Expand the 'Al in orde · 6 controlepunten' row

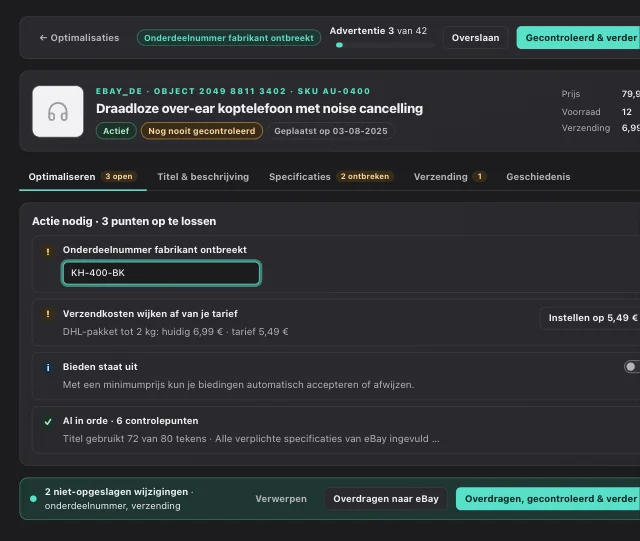tap(336, 430)
